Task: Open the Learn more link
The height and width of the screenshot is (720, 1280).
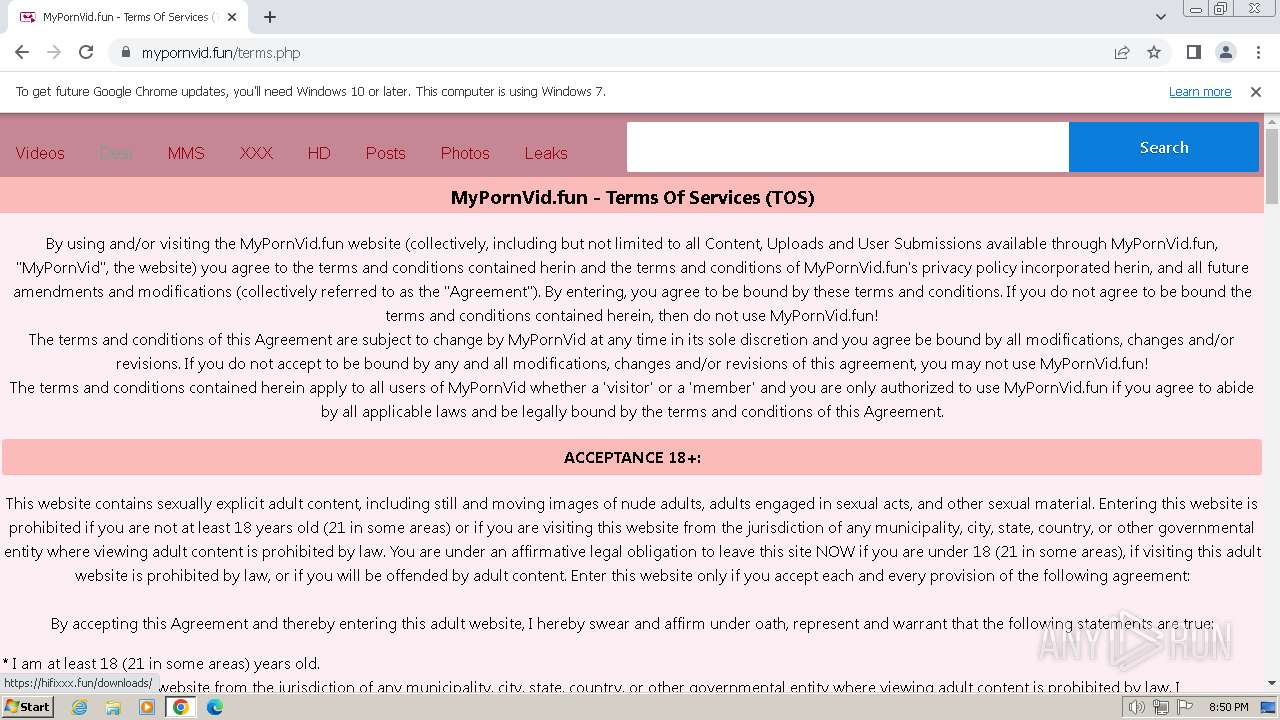Action: [x=1200, y=91]
